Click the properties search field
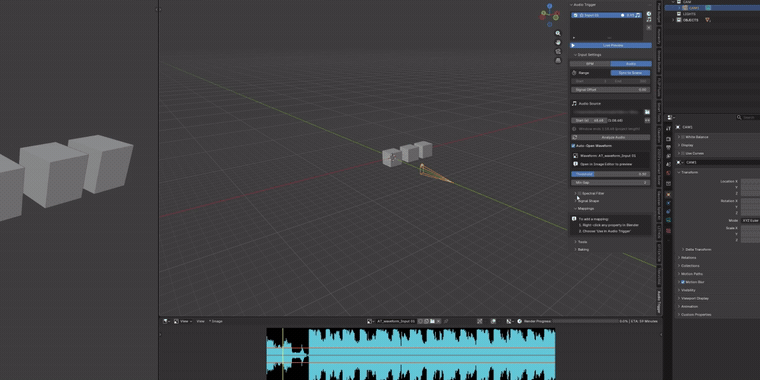 coord(748,117)
